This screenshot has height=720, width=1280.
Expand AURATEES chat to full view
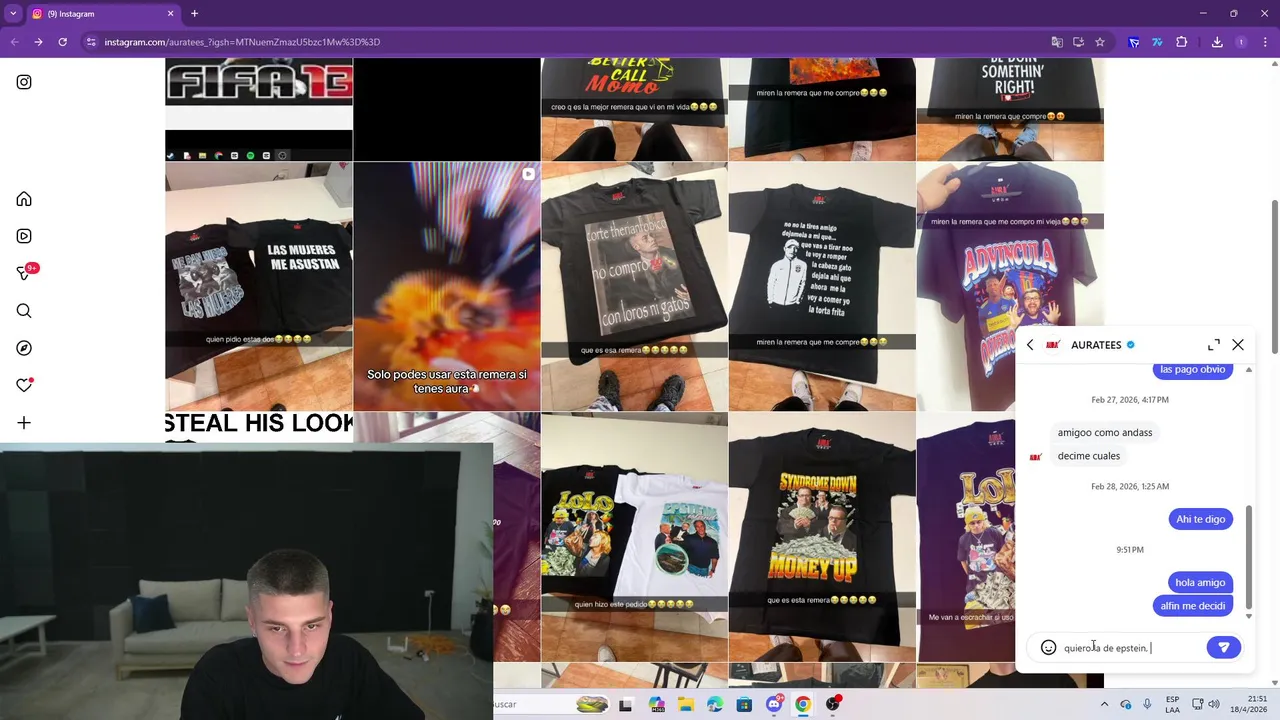tap(1214, 345)
